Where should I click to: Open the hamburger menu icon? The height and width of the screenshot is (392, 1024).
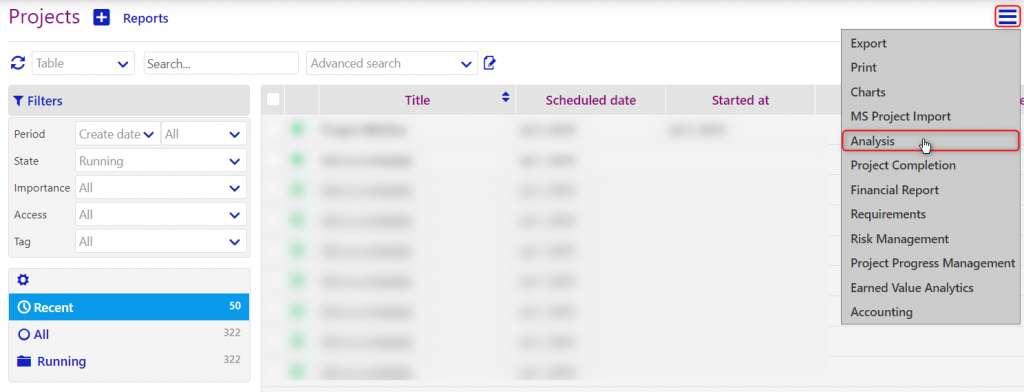(x=1008, y=16)
